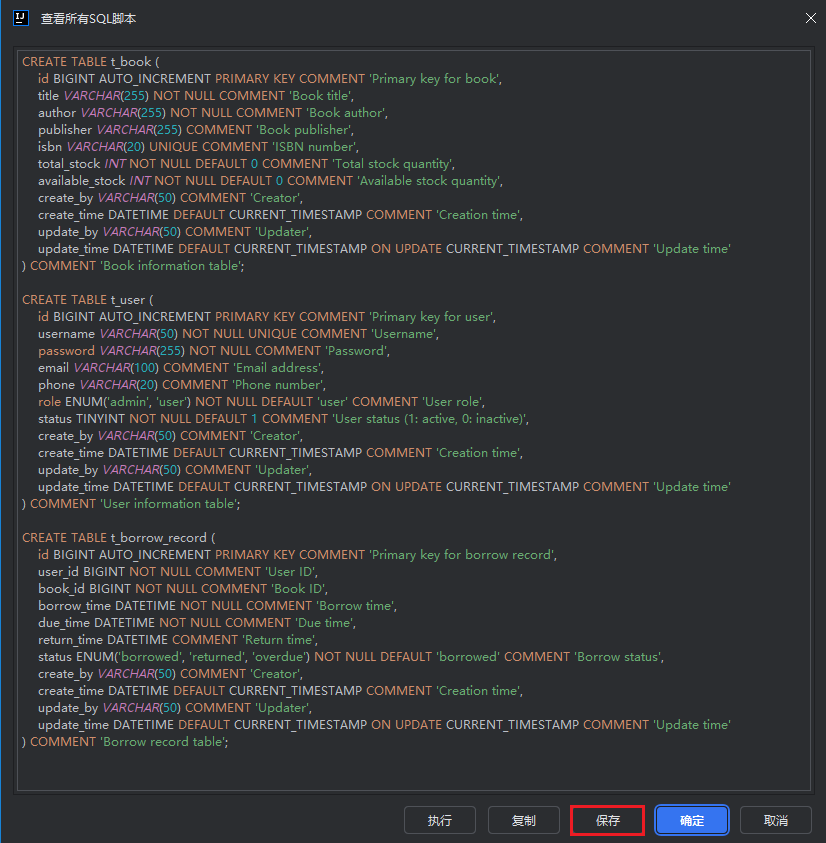Click the available_stock INT column line
826x843 pixels.
[x=269, y=181]
